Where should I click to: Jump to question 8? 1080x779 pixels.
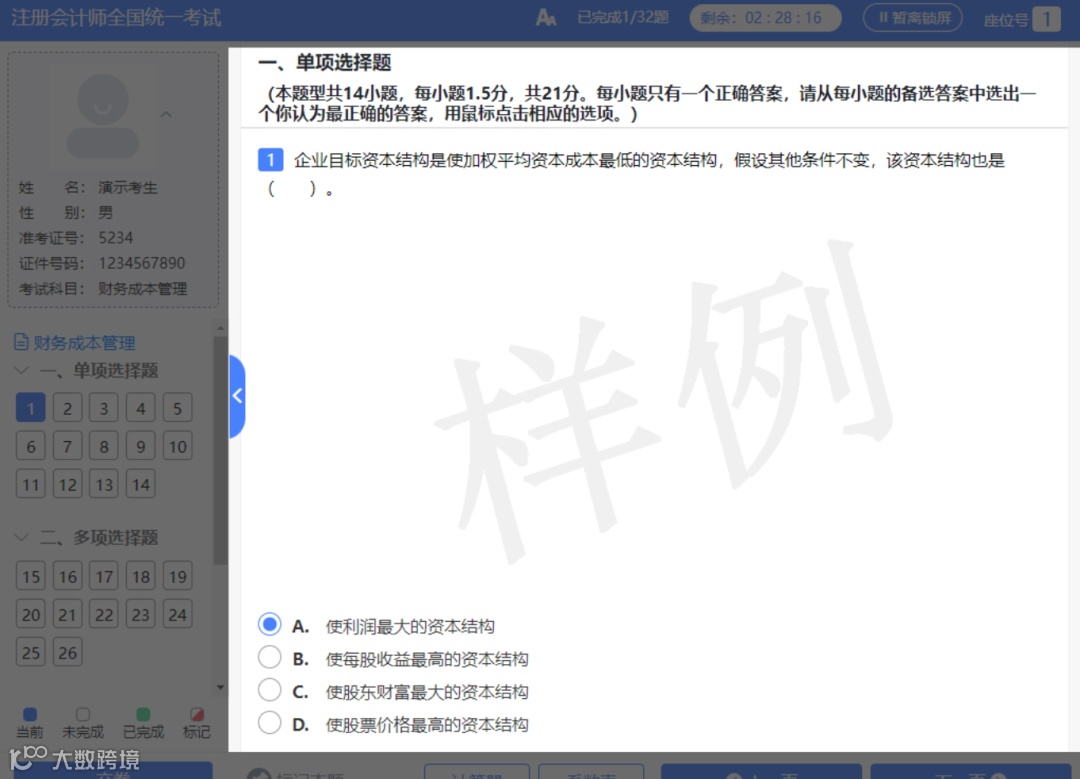104,446
